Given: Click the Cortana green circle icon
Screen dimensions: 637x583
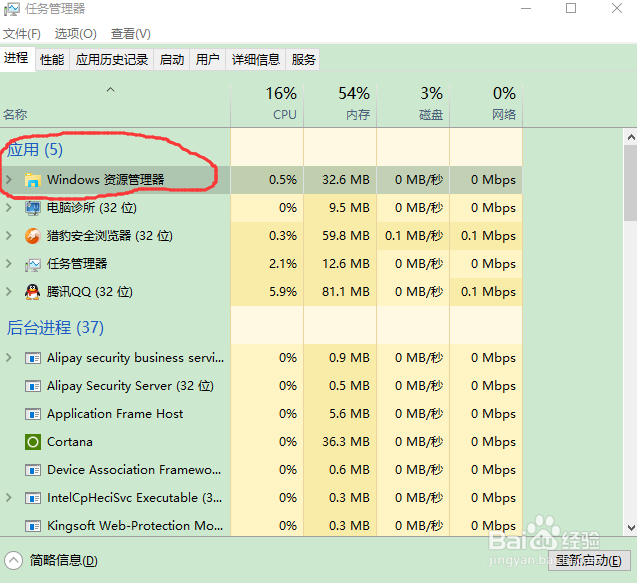Looking at the screenshot, I should (x=32, y=442).
